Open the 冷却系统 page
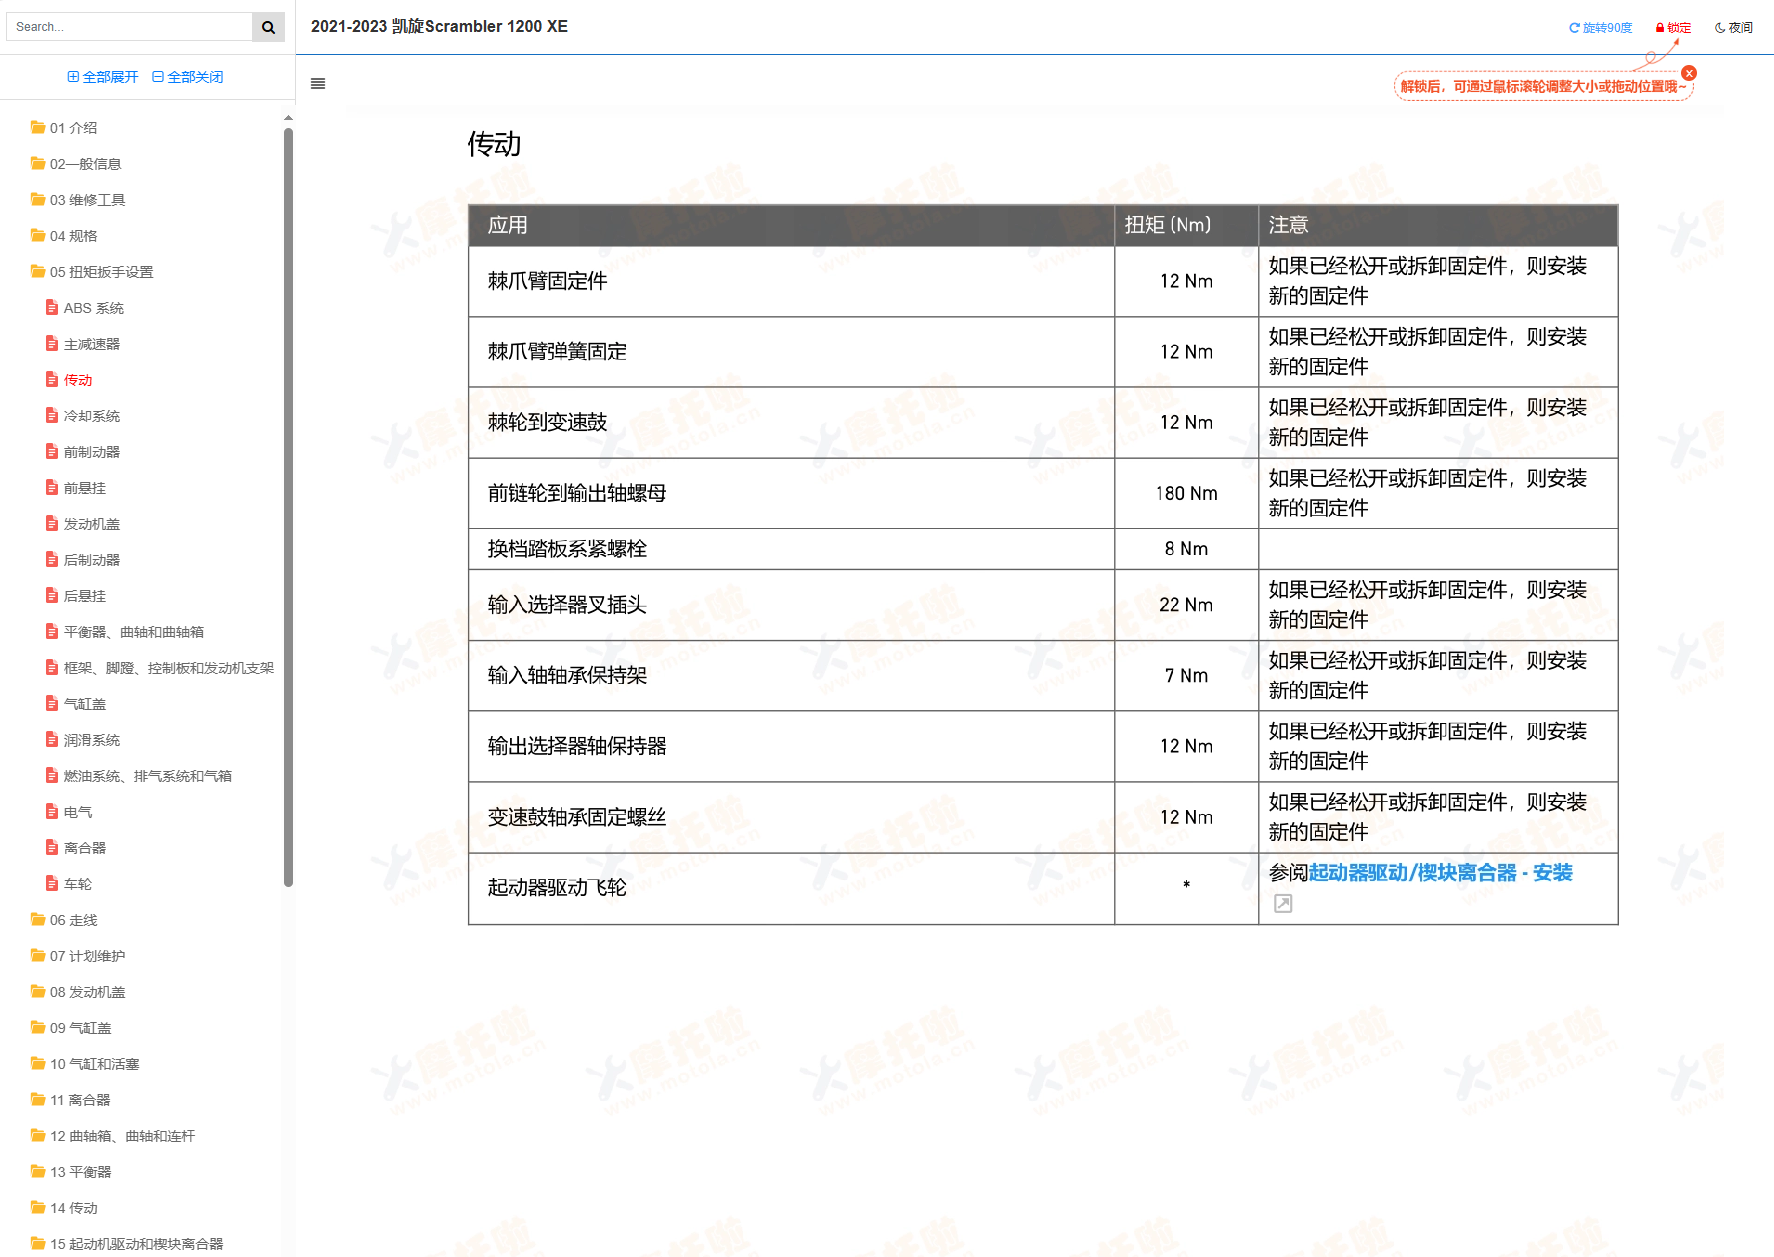The image size is (1774, 1257). click(x=83, y=416)
